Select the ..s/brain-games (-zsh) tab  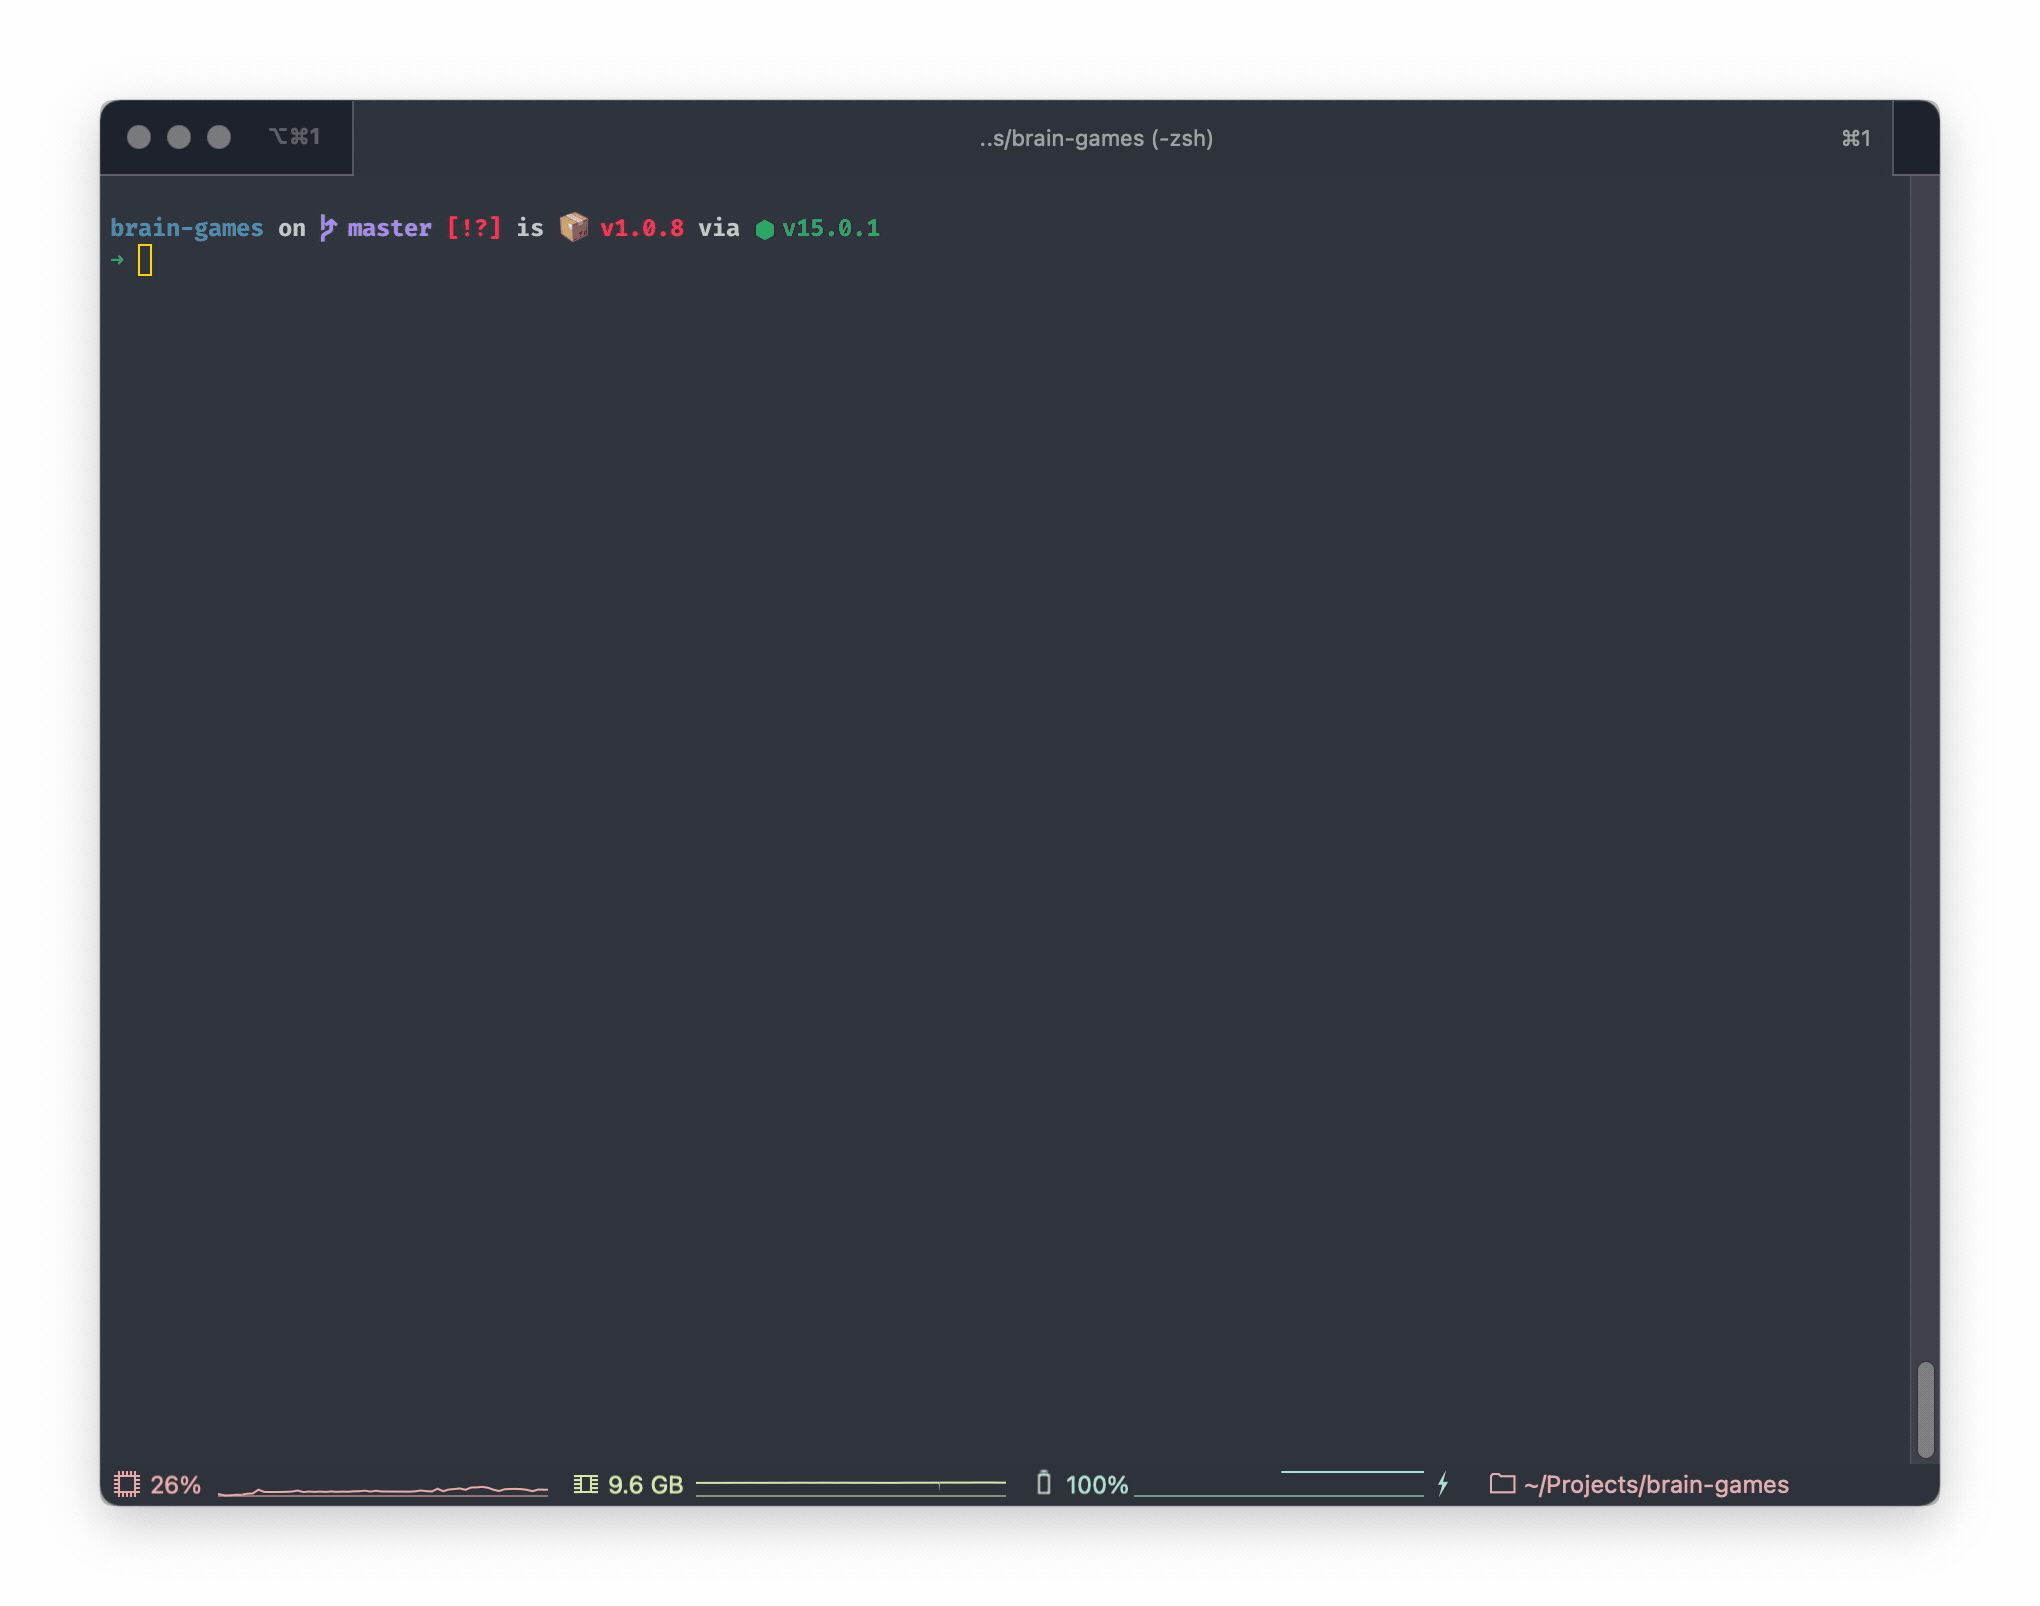(1096, 138)
